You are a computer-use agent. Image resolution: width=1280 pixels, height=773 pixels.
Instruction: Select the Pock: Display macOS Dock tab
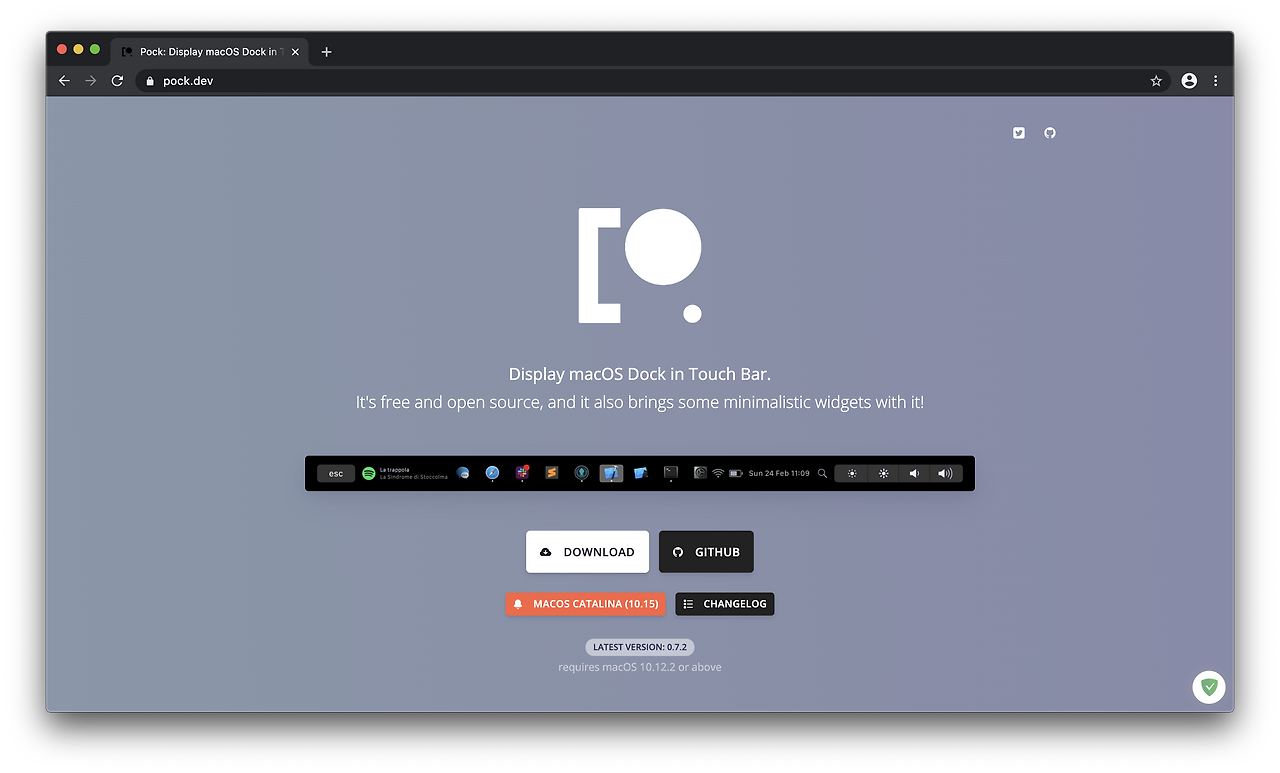210,52
